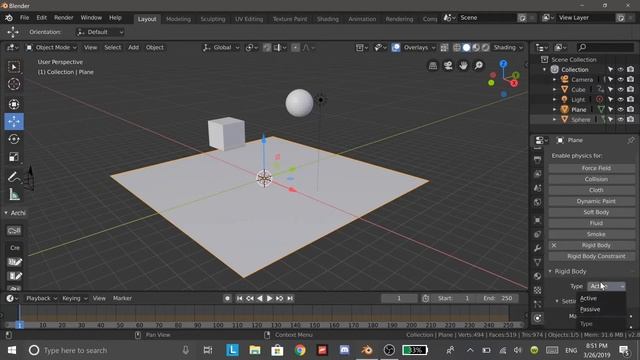Switch to rendered viewport shading mode

[485, 48]
